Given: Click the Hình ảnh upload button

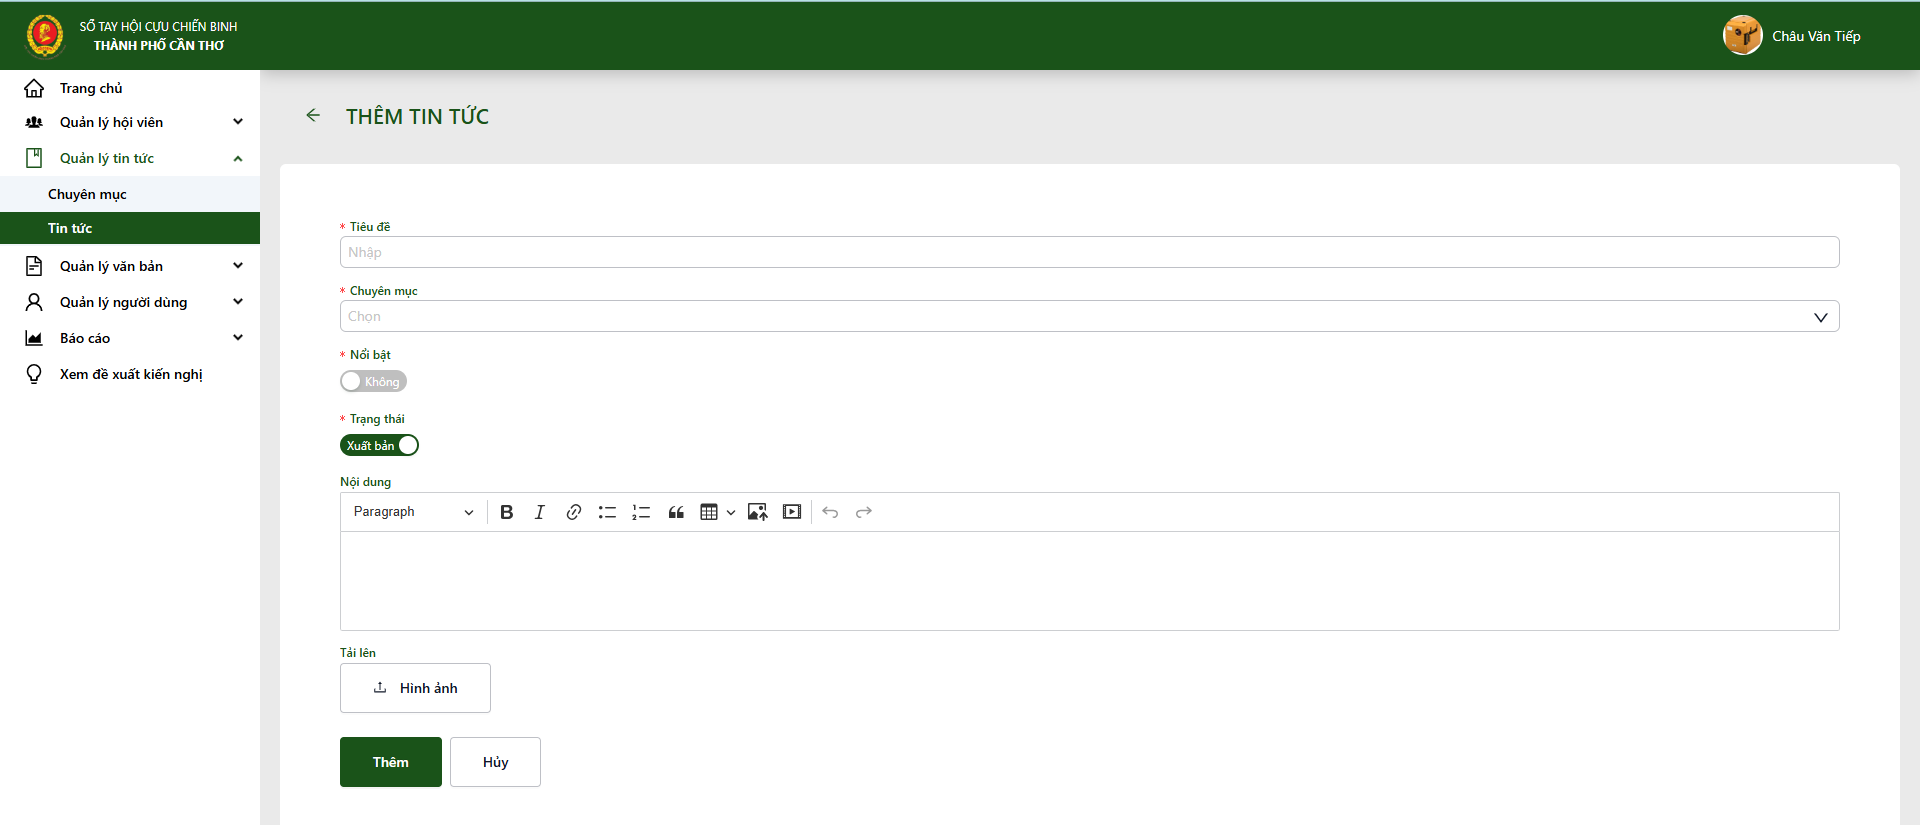Looking at the screenshot, I should click(415, 688).
